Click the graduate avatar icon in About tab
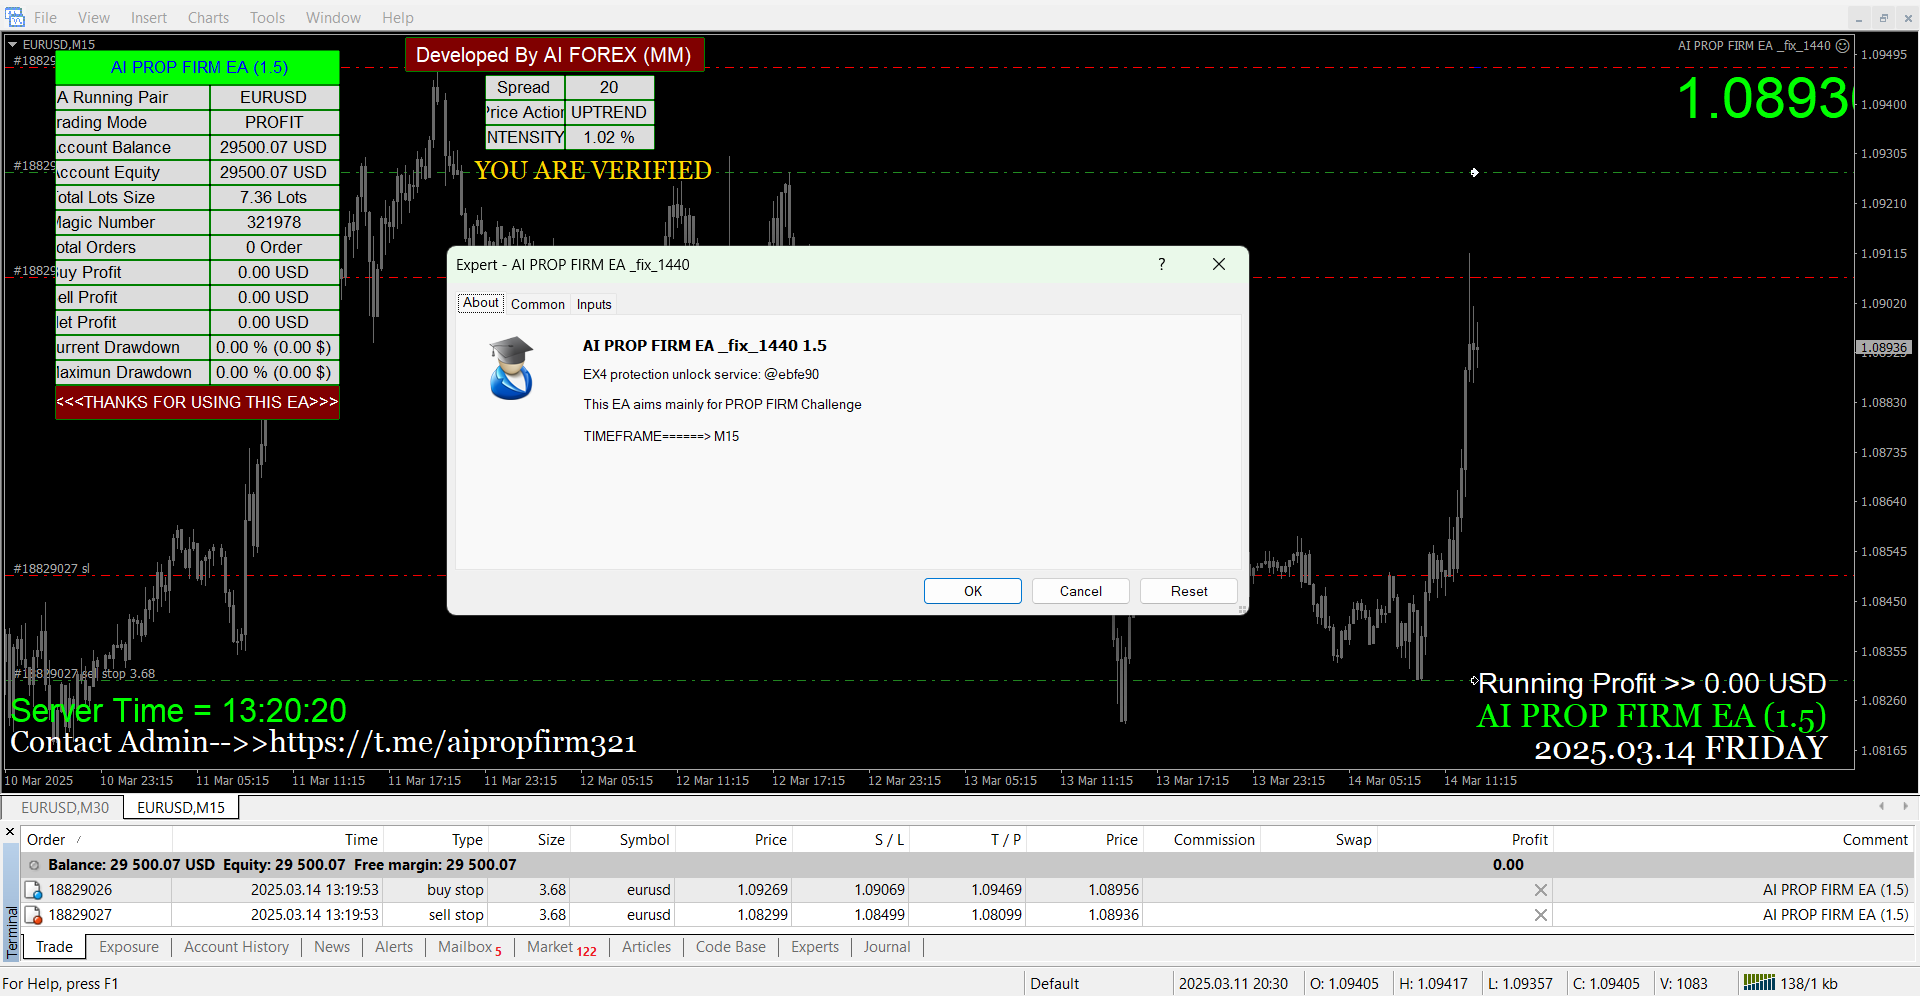 (x=511, y=369)
